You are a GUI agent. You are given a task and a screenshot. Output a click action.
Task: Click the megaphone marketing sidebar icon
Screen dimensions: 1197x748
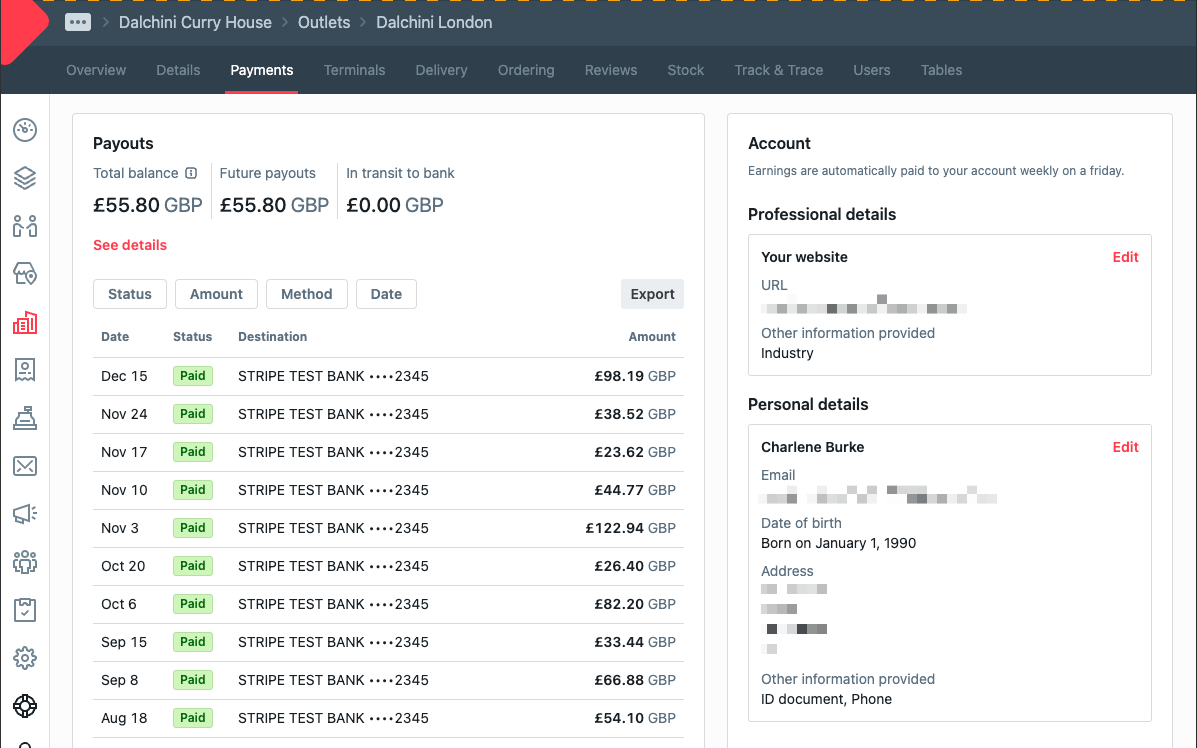[25, 514]
